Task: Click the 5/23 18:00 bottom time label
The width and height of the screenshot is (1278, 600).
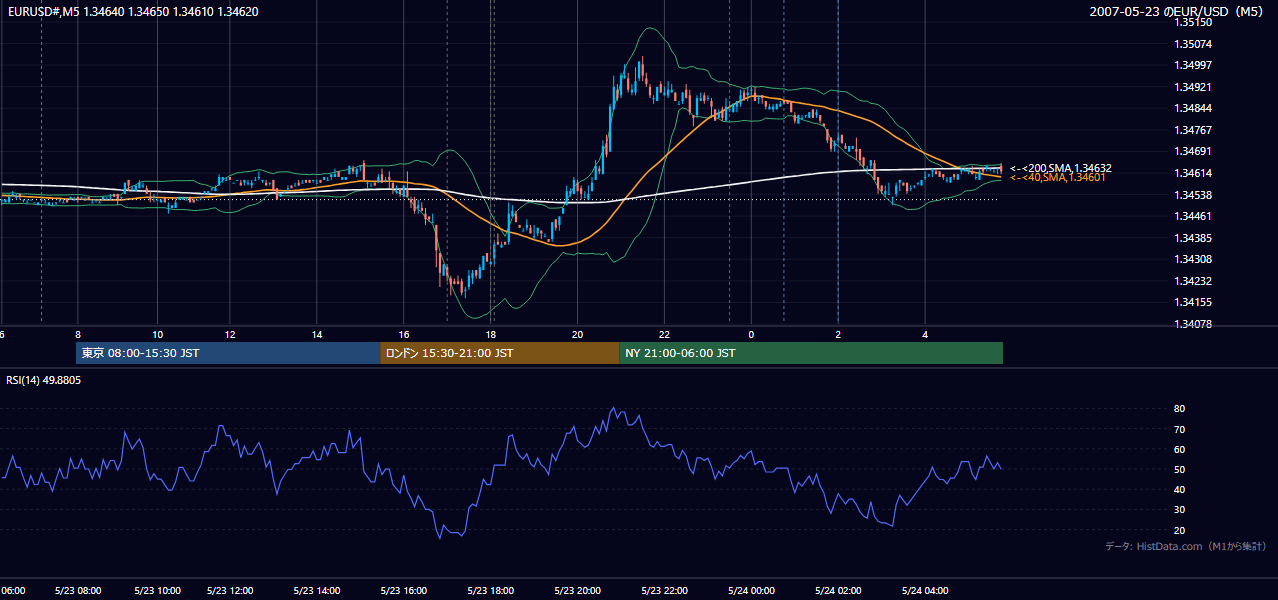Action: (490, 591)
